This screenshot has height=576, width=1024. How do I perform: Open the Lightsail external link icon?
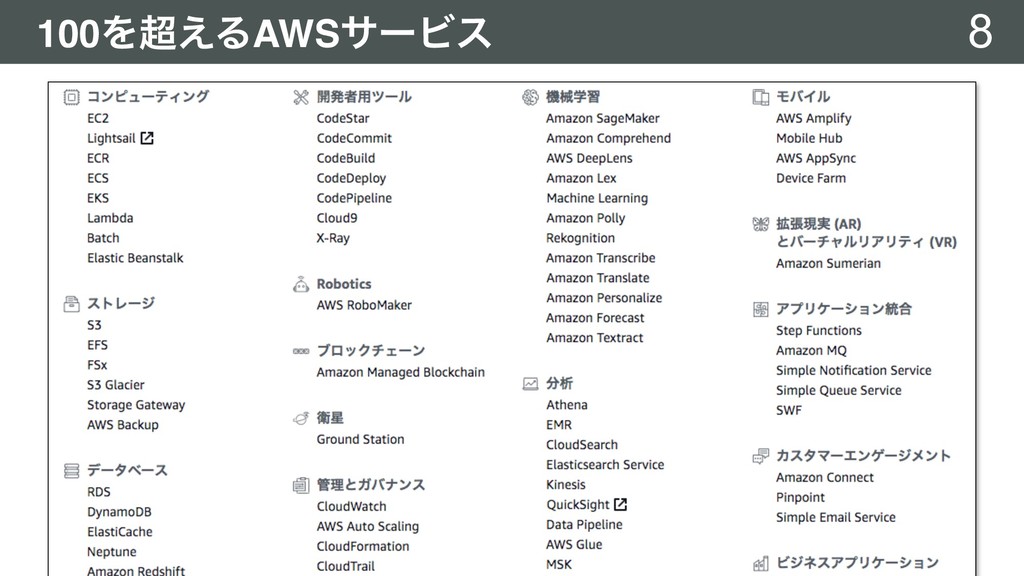pos(147,138)
